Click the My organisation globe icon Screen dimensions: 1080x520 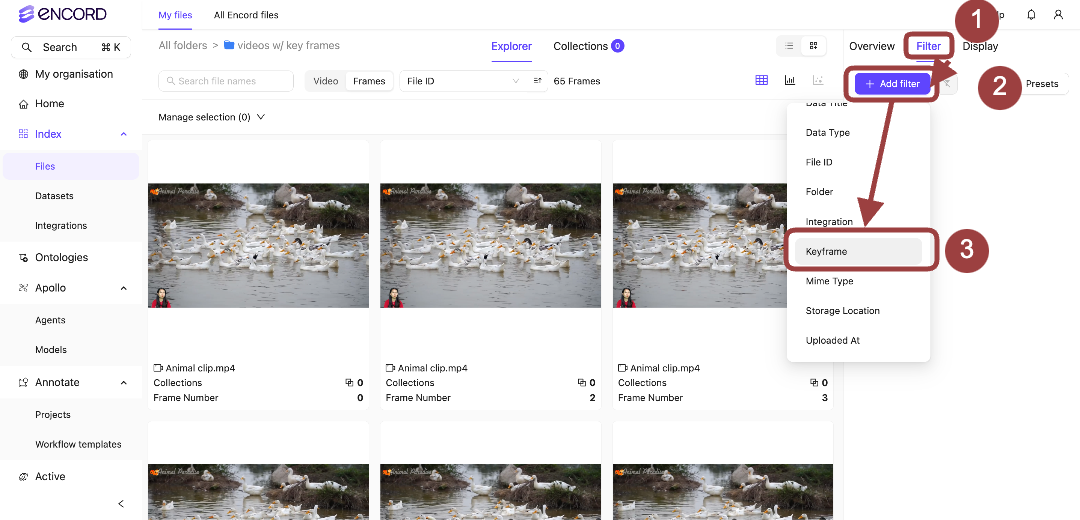(24, 74)
